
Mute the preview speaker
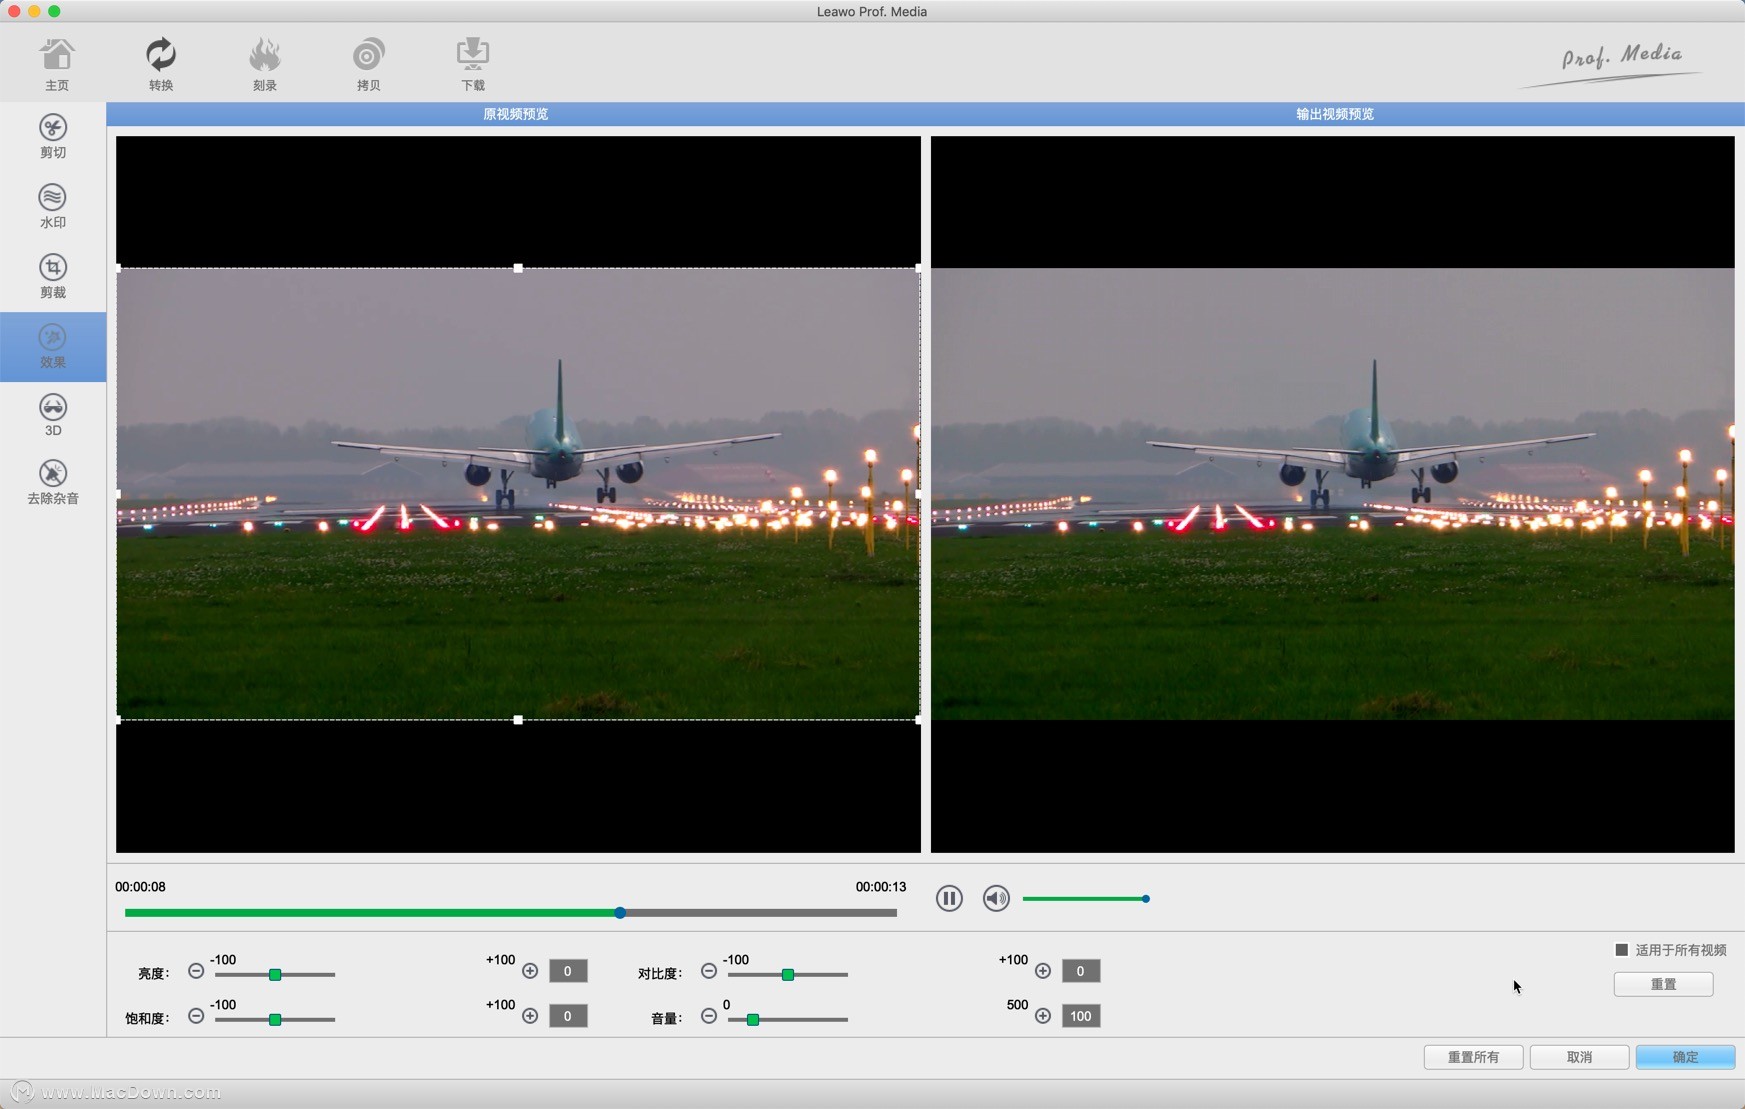tap(996, 898)
